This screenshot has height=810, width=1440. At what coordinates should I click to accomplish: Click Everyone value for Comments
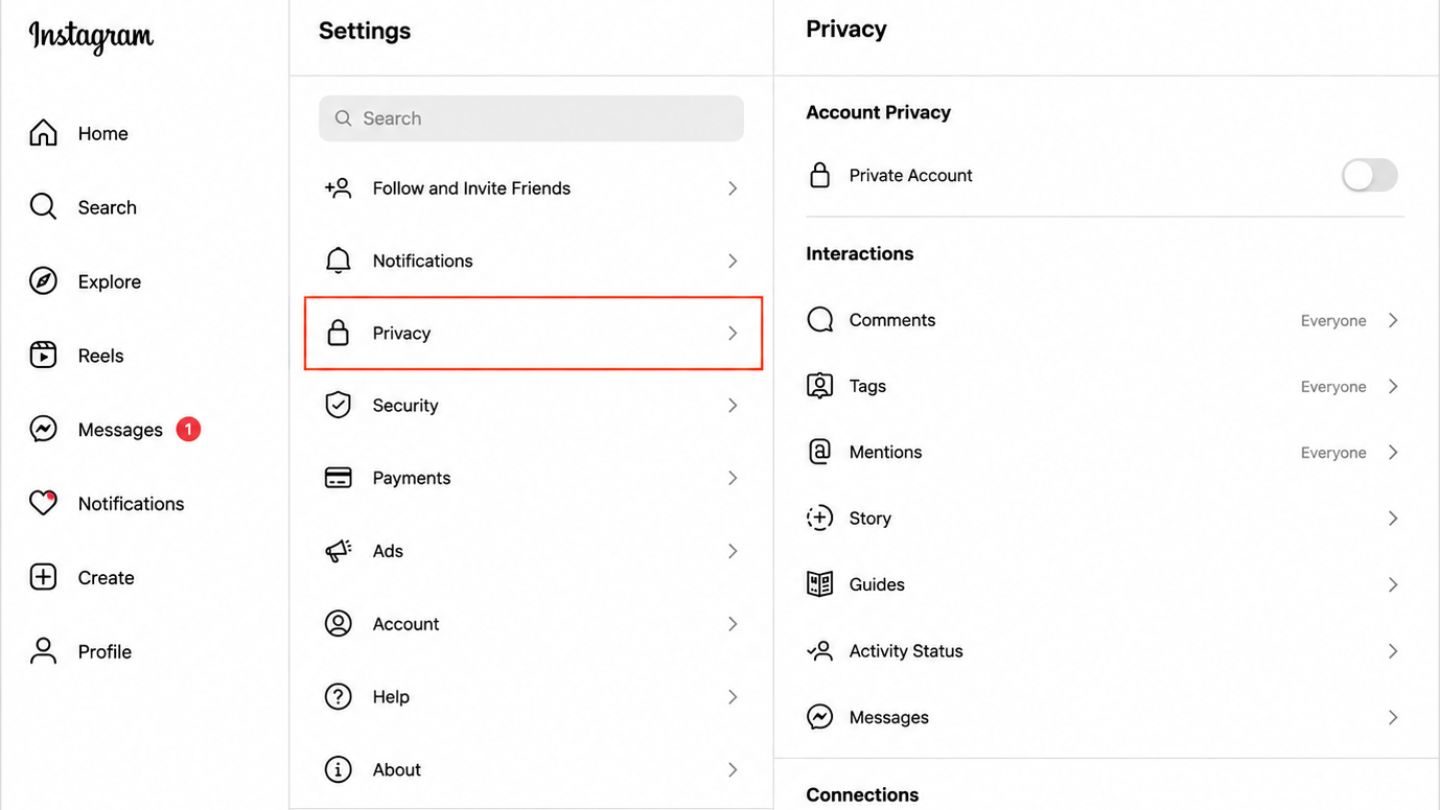point(1333,321)
